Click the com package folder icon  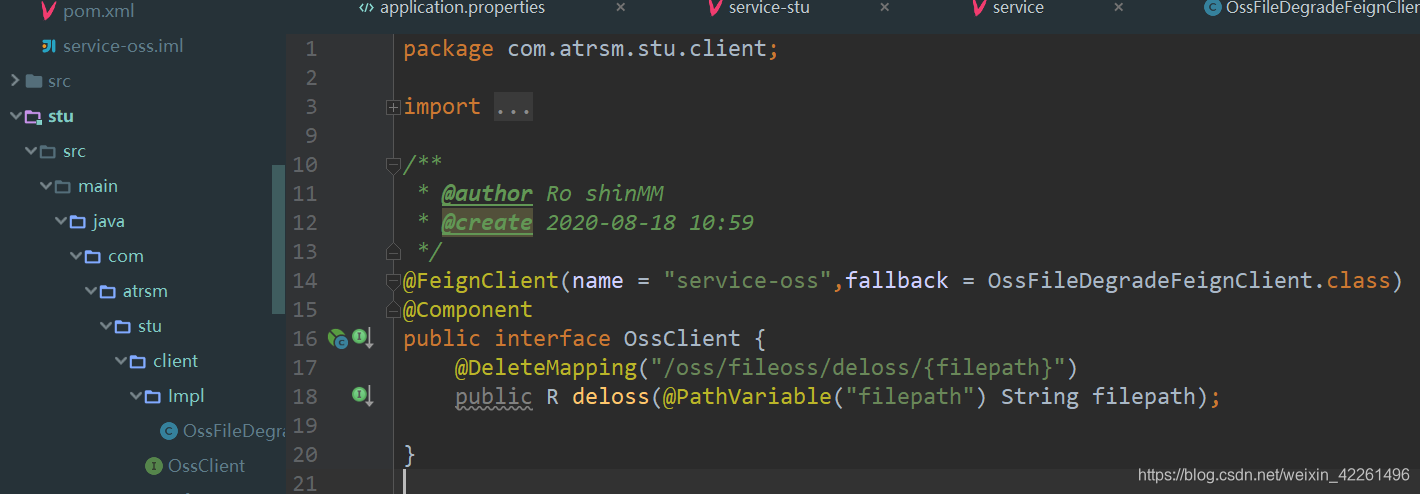tap(93, 256)
